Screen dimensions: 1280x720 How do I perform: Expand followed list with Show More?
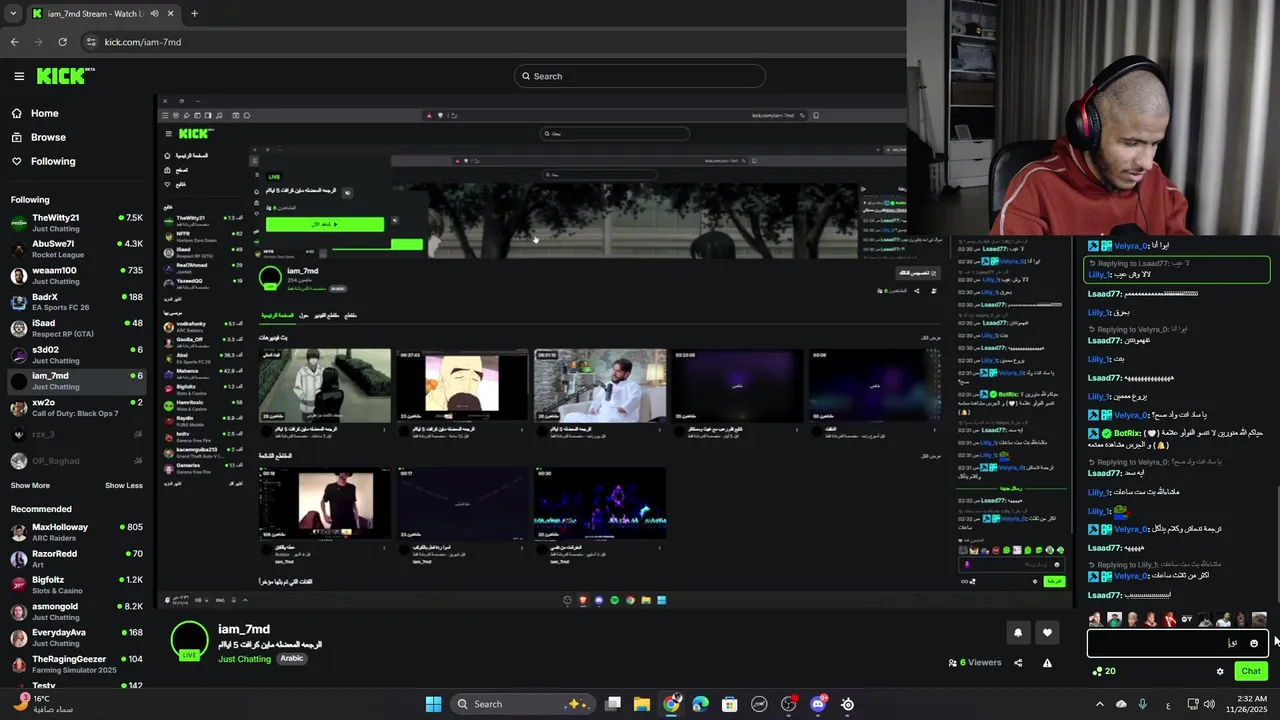[x=30, y=486]
